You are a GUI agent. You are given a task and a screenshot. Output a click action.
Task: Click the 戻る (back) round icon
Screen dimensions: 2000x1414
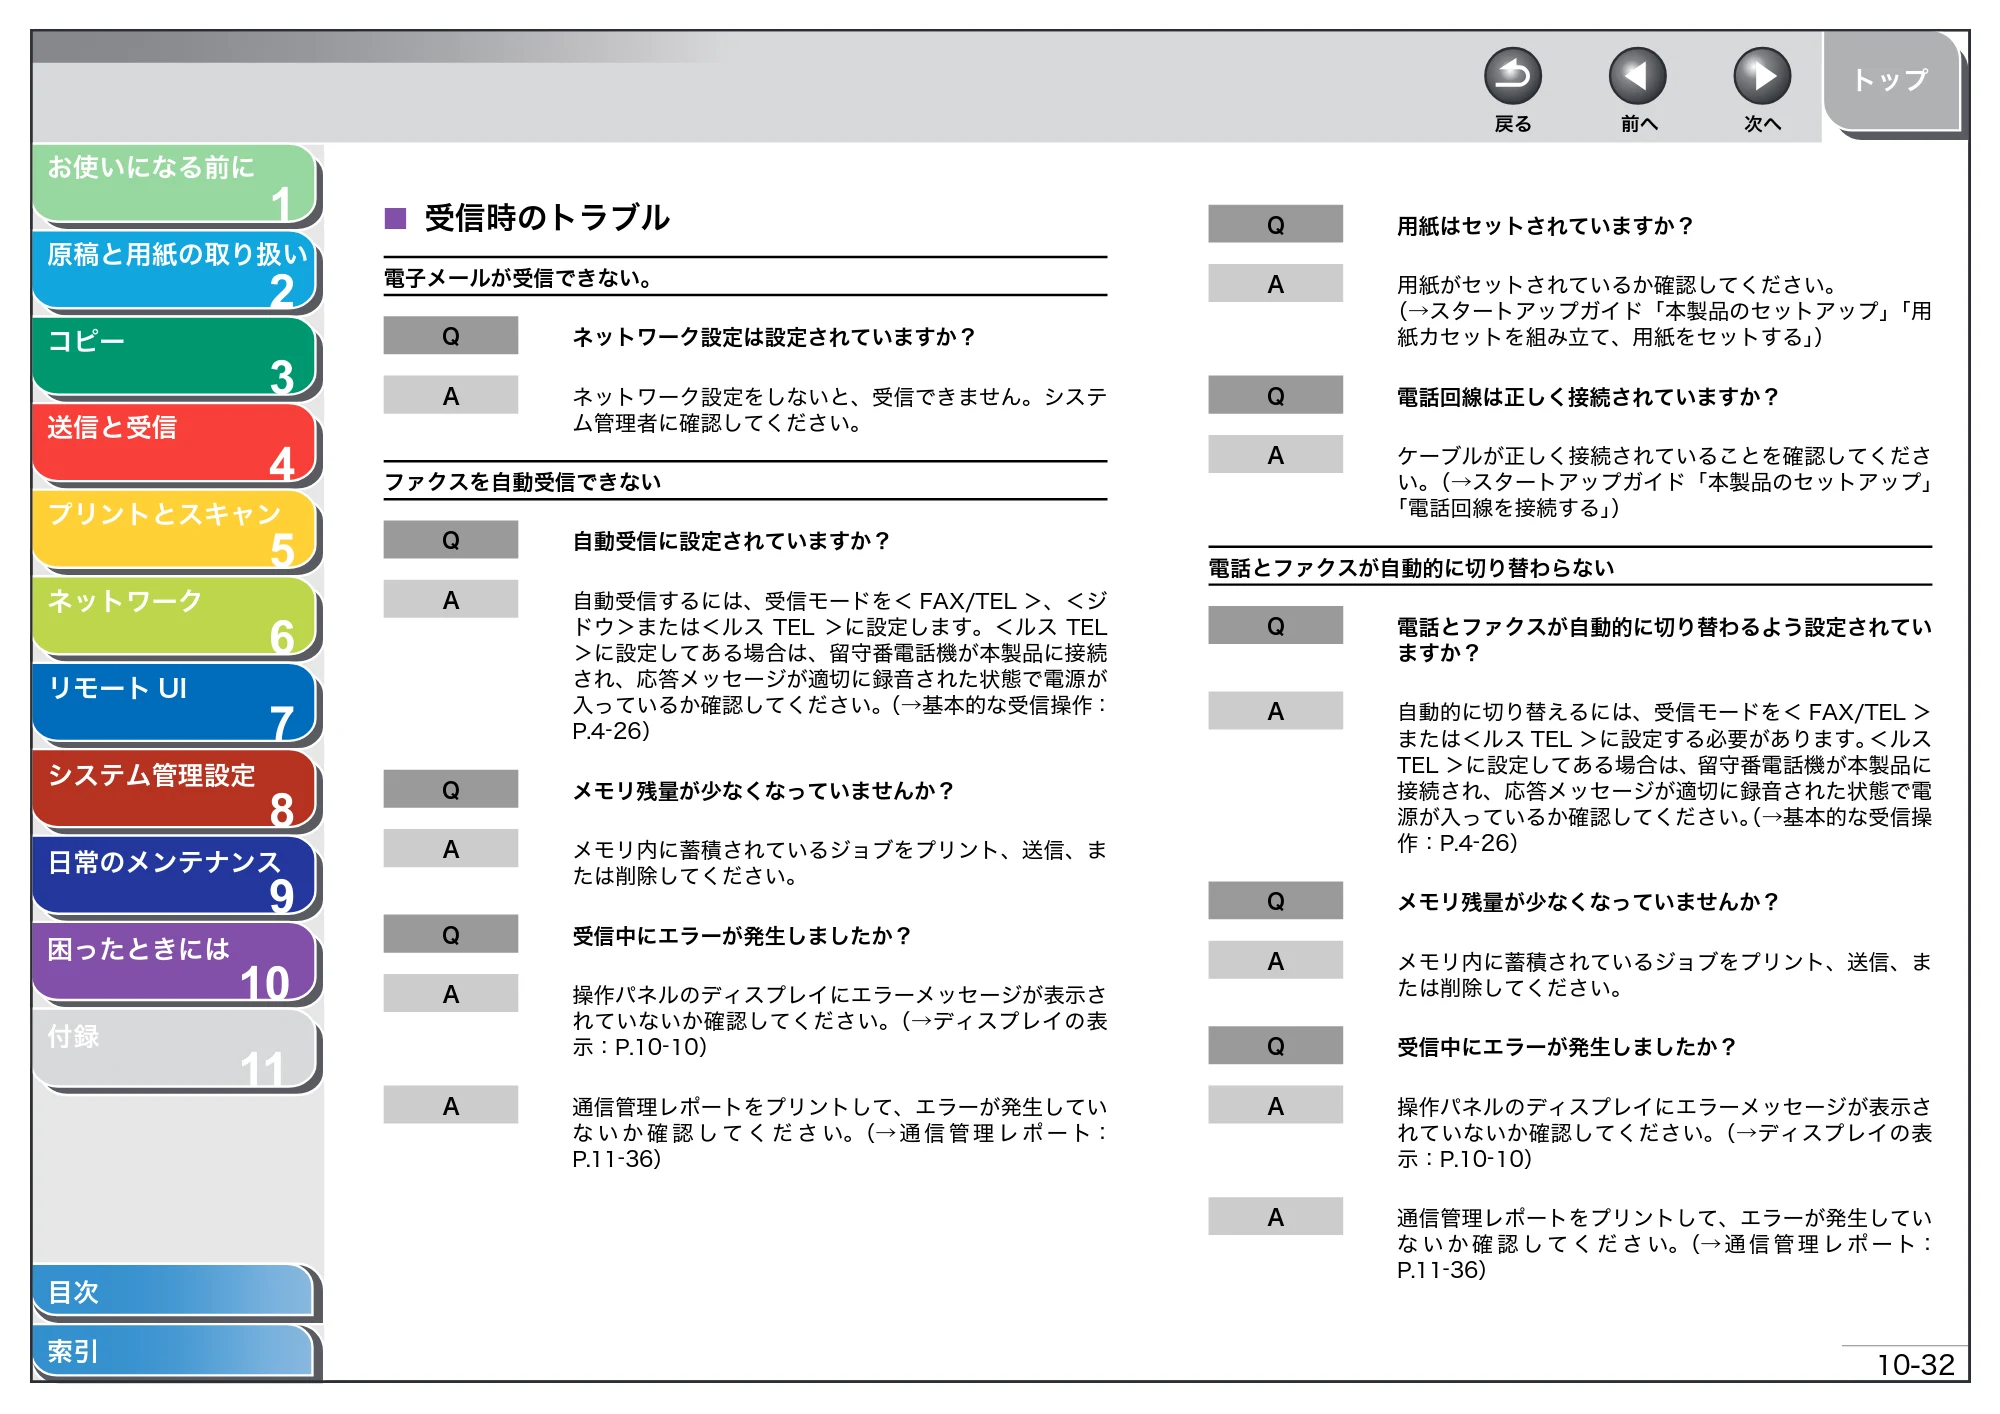[x=1512, y=76]
